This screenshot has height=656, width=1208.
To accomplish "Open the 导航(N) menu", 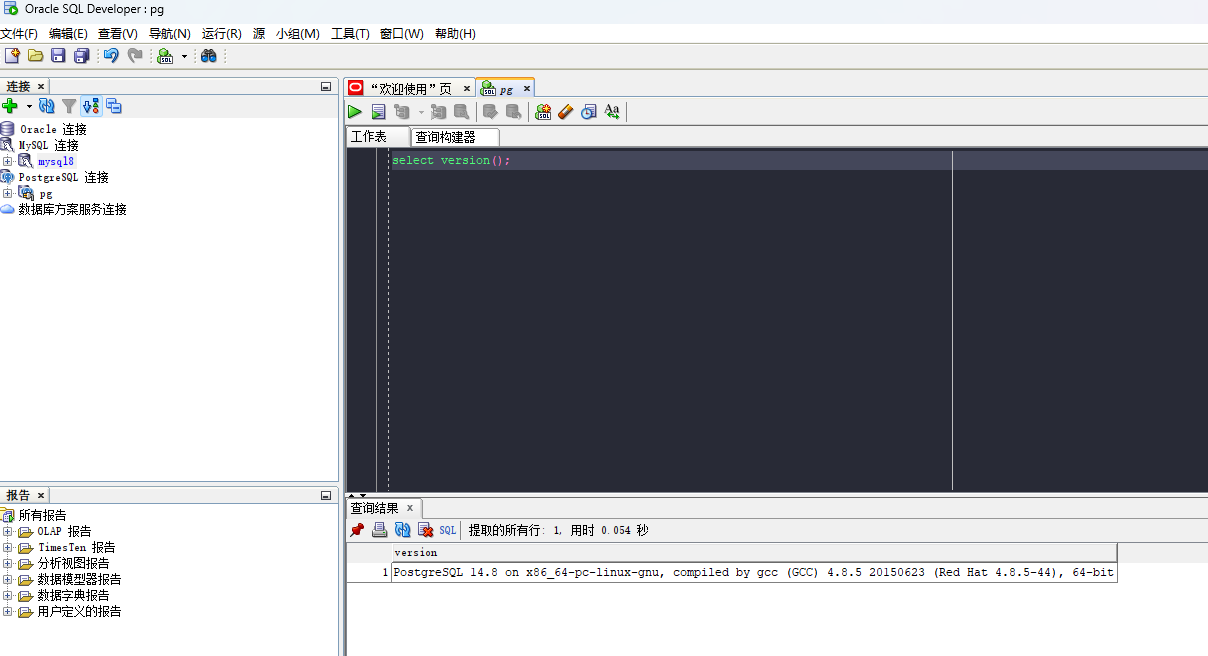I will (170, 34).
